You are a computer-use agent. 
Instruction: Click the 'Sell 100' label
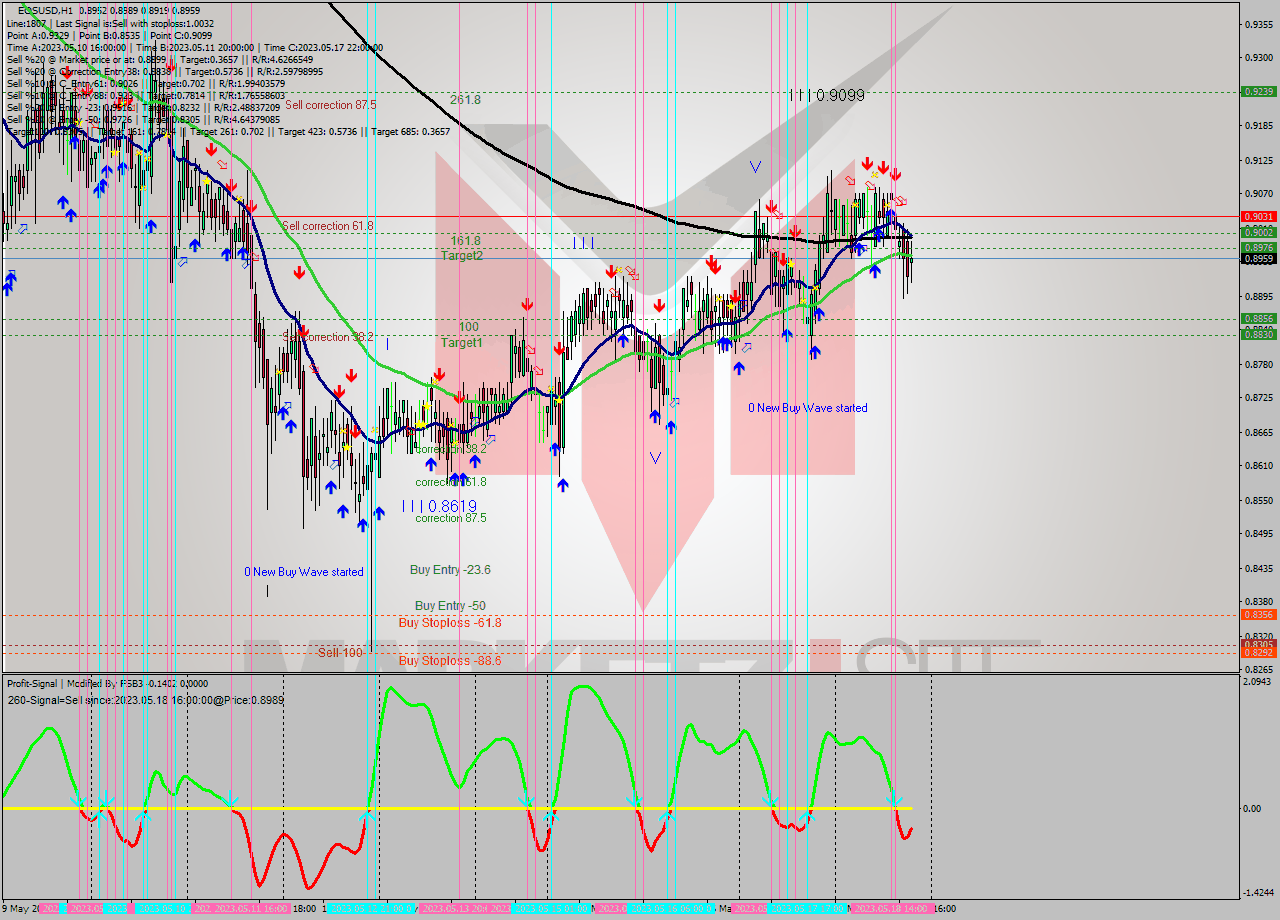click(340, 652)
